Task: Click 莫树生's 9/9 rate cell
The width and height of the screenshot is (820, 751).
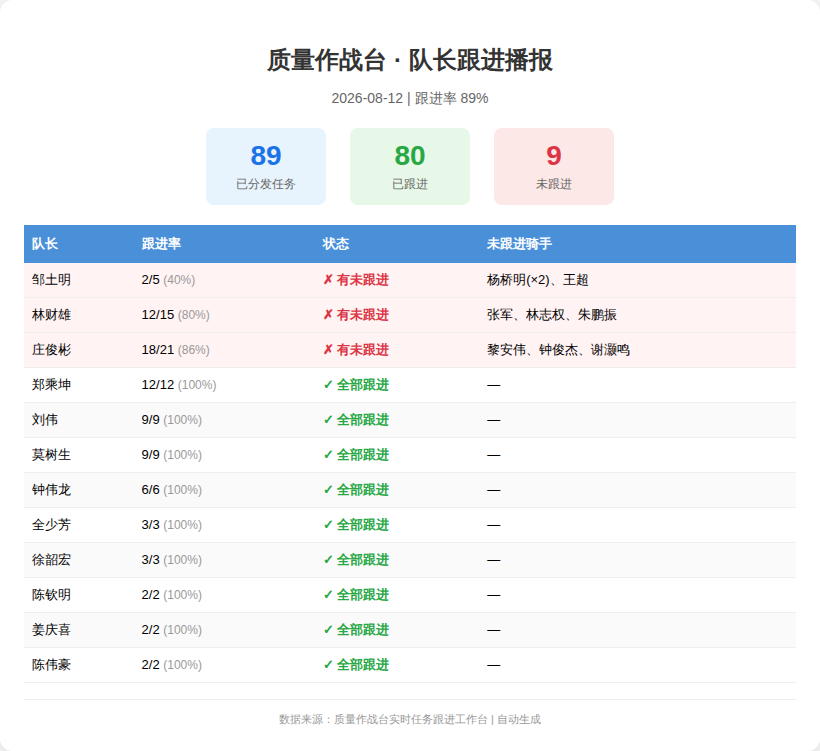Action: tap(172, 455)
